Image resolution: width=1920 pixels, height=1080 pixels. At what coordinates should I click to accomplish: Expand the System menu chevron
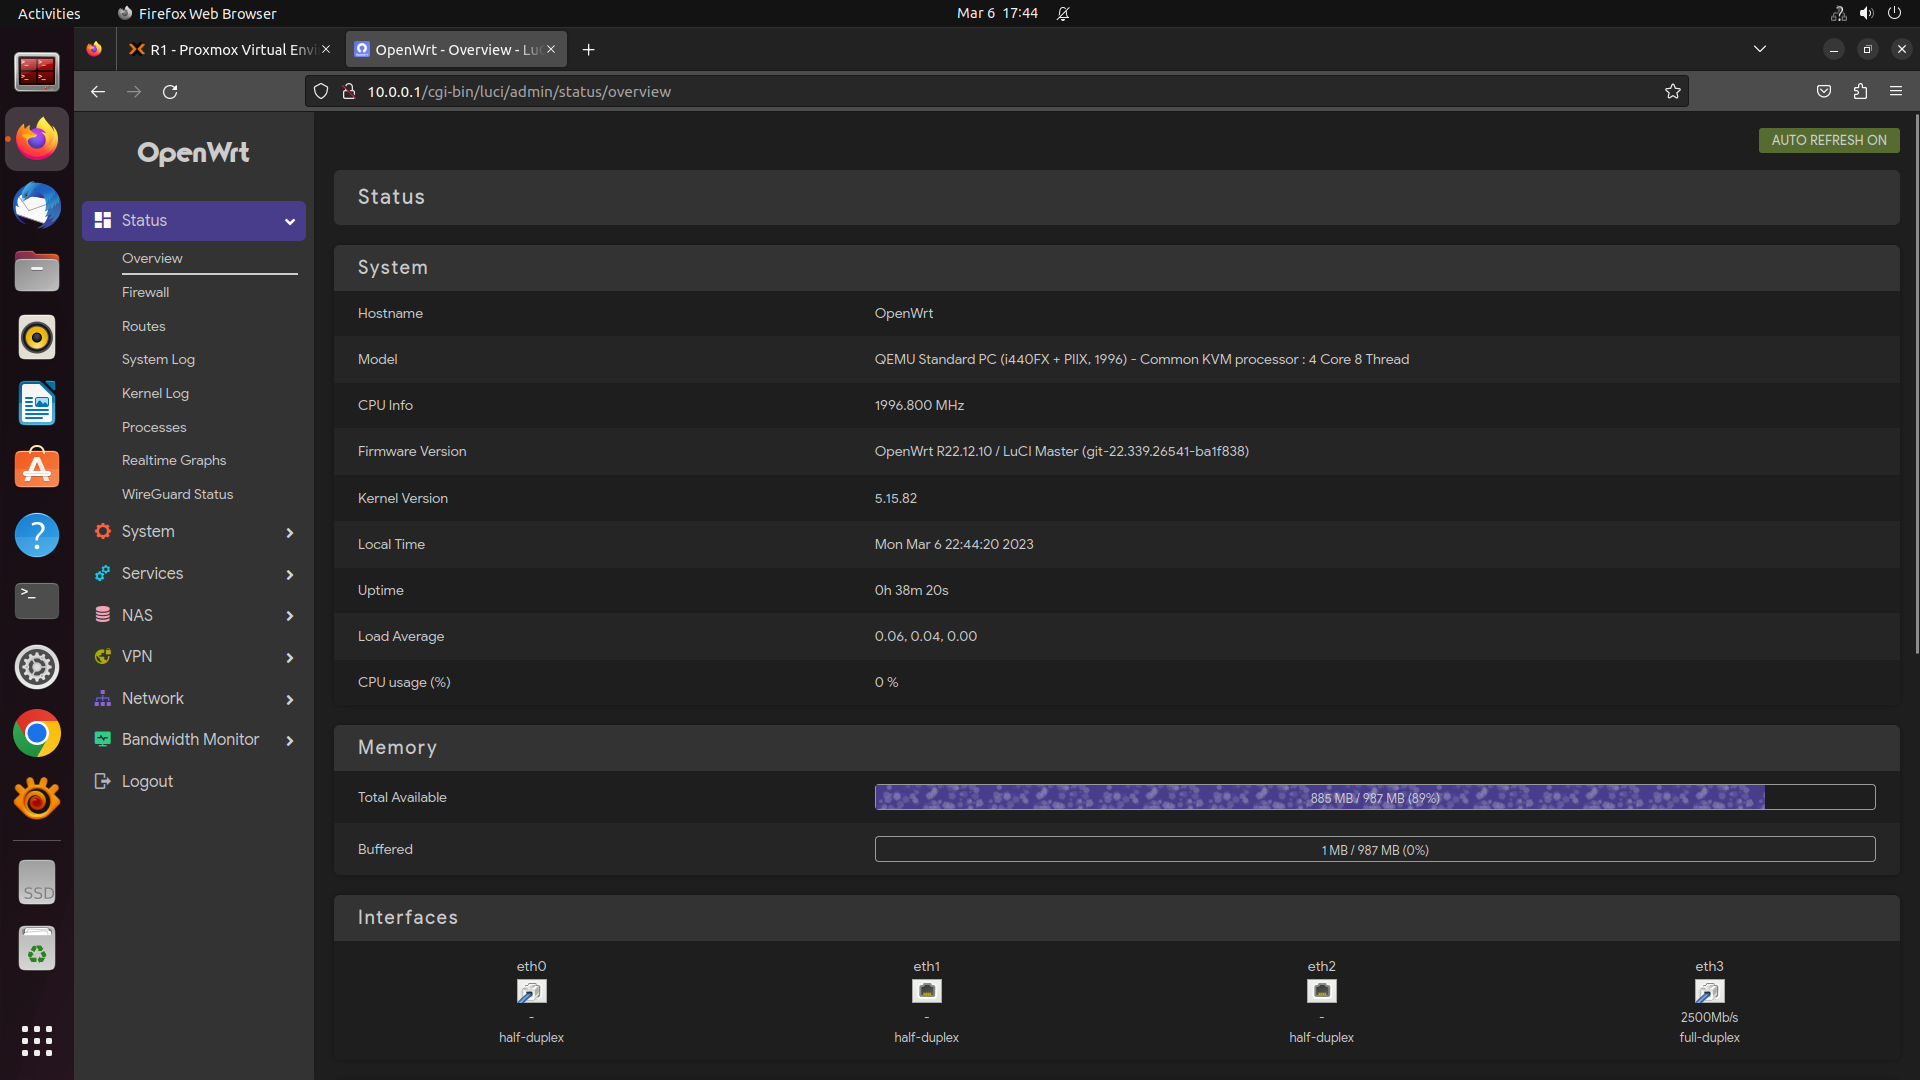(x=290, y=532)
